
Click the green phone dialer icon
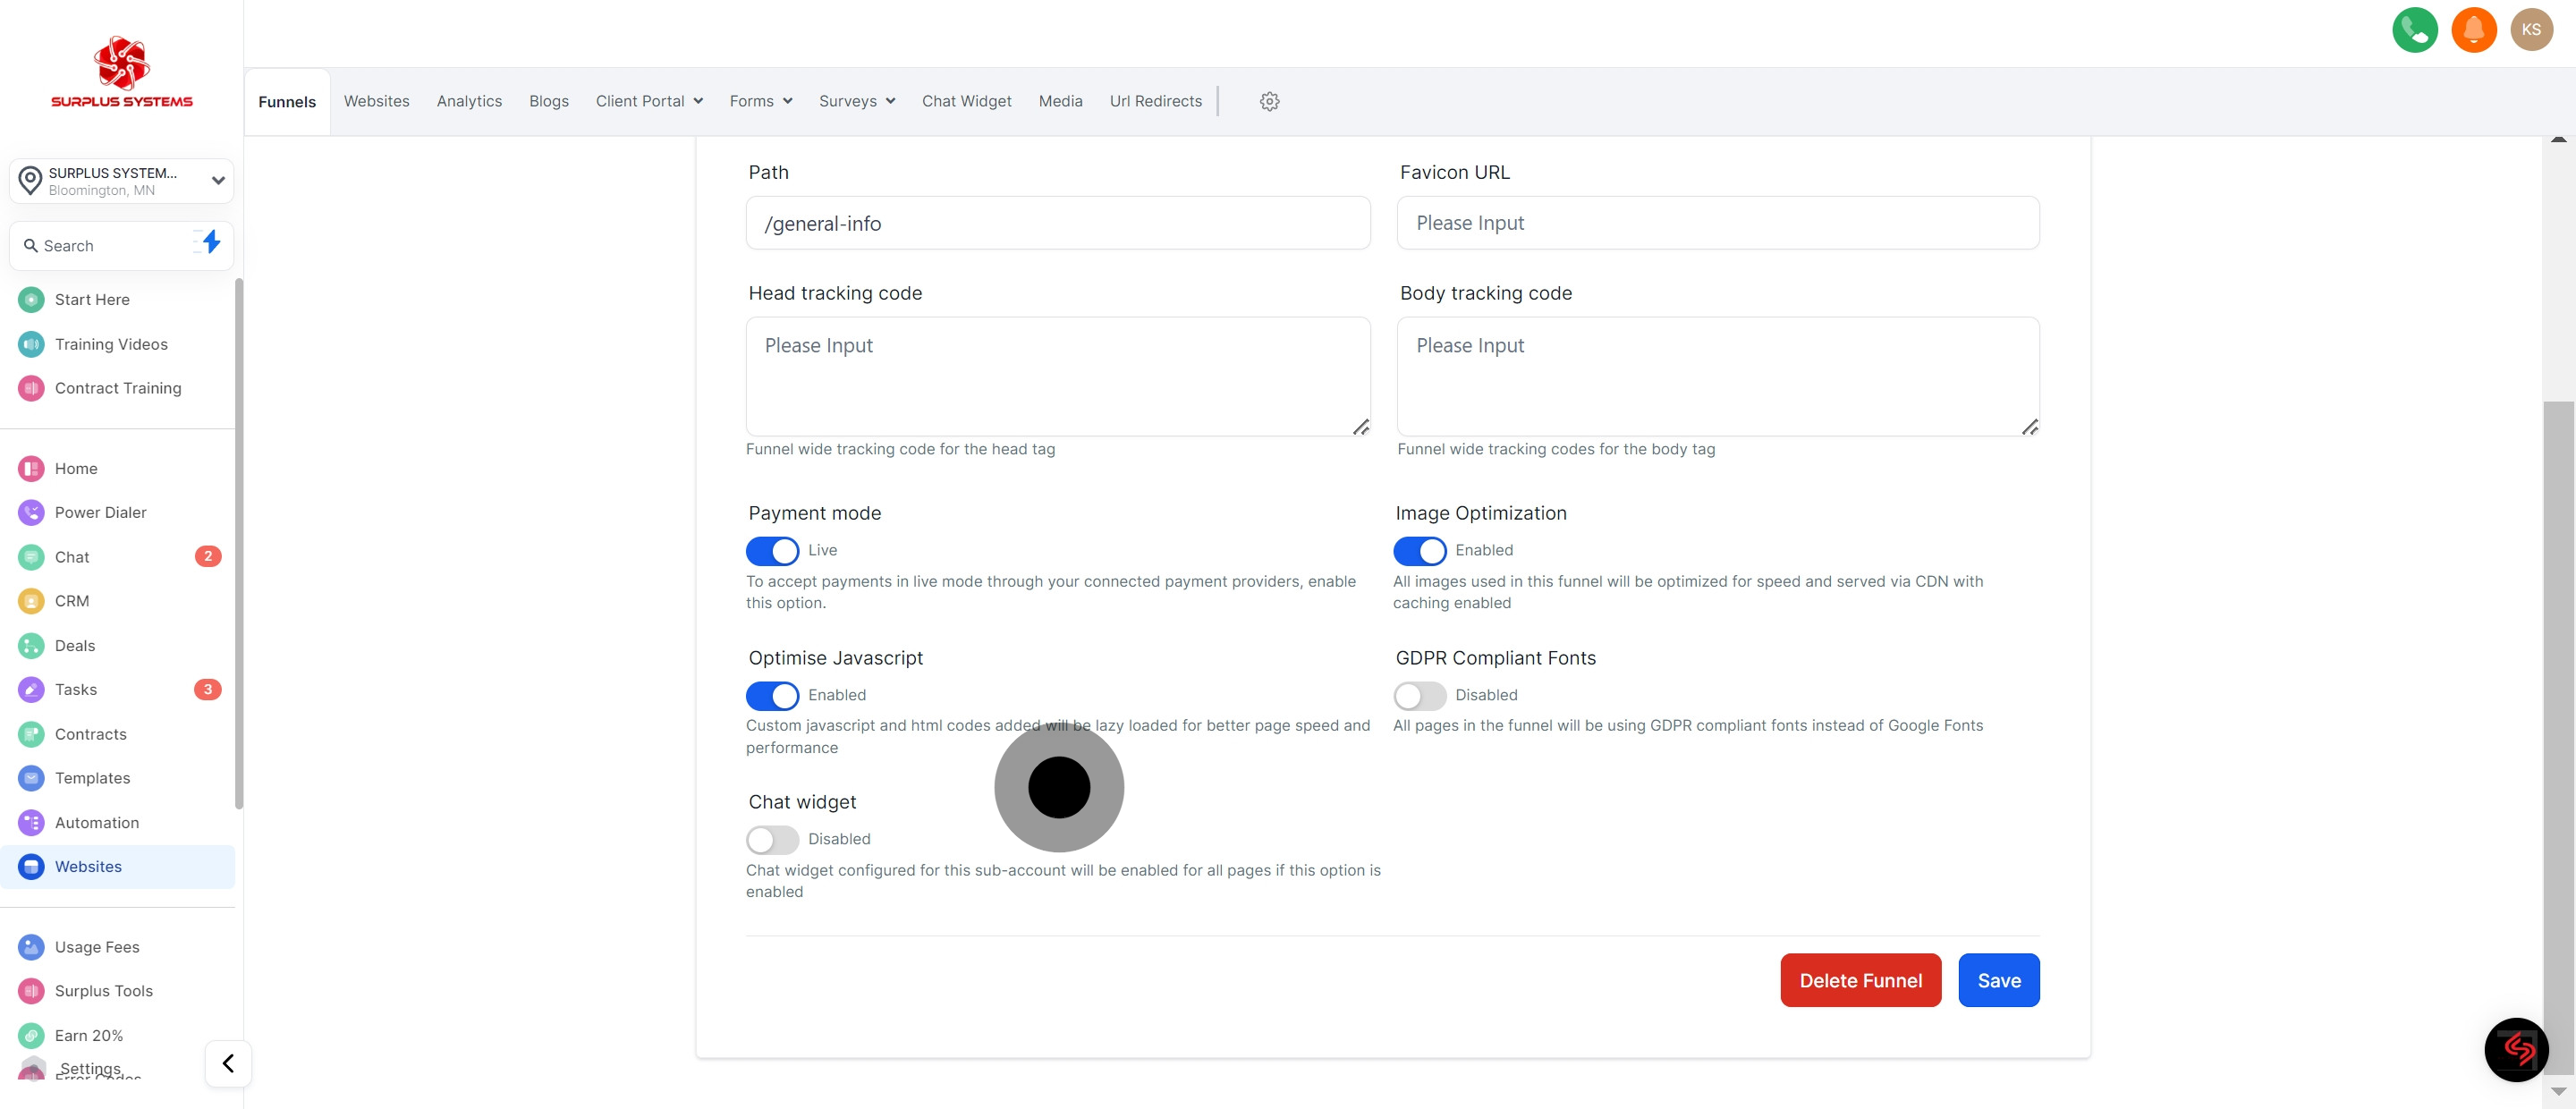coord(2414,30)
